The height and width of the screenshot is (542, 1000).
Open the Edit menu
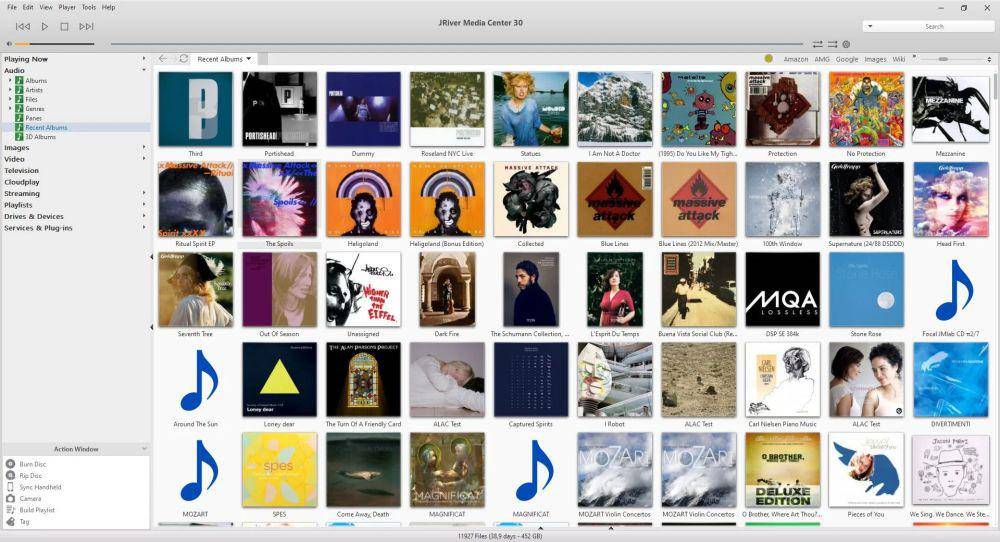click(x=28, y=7)
